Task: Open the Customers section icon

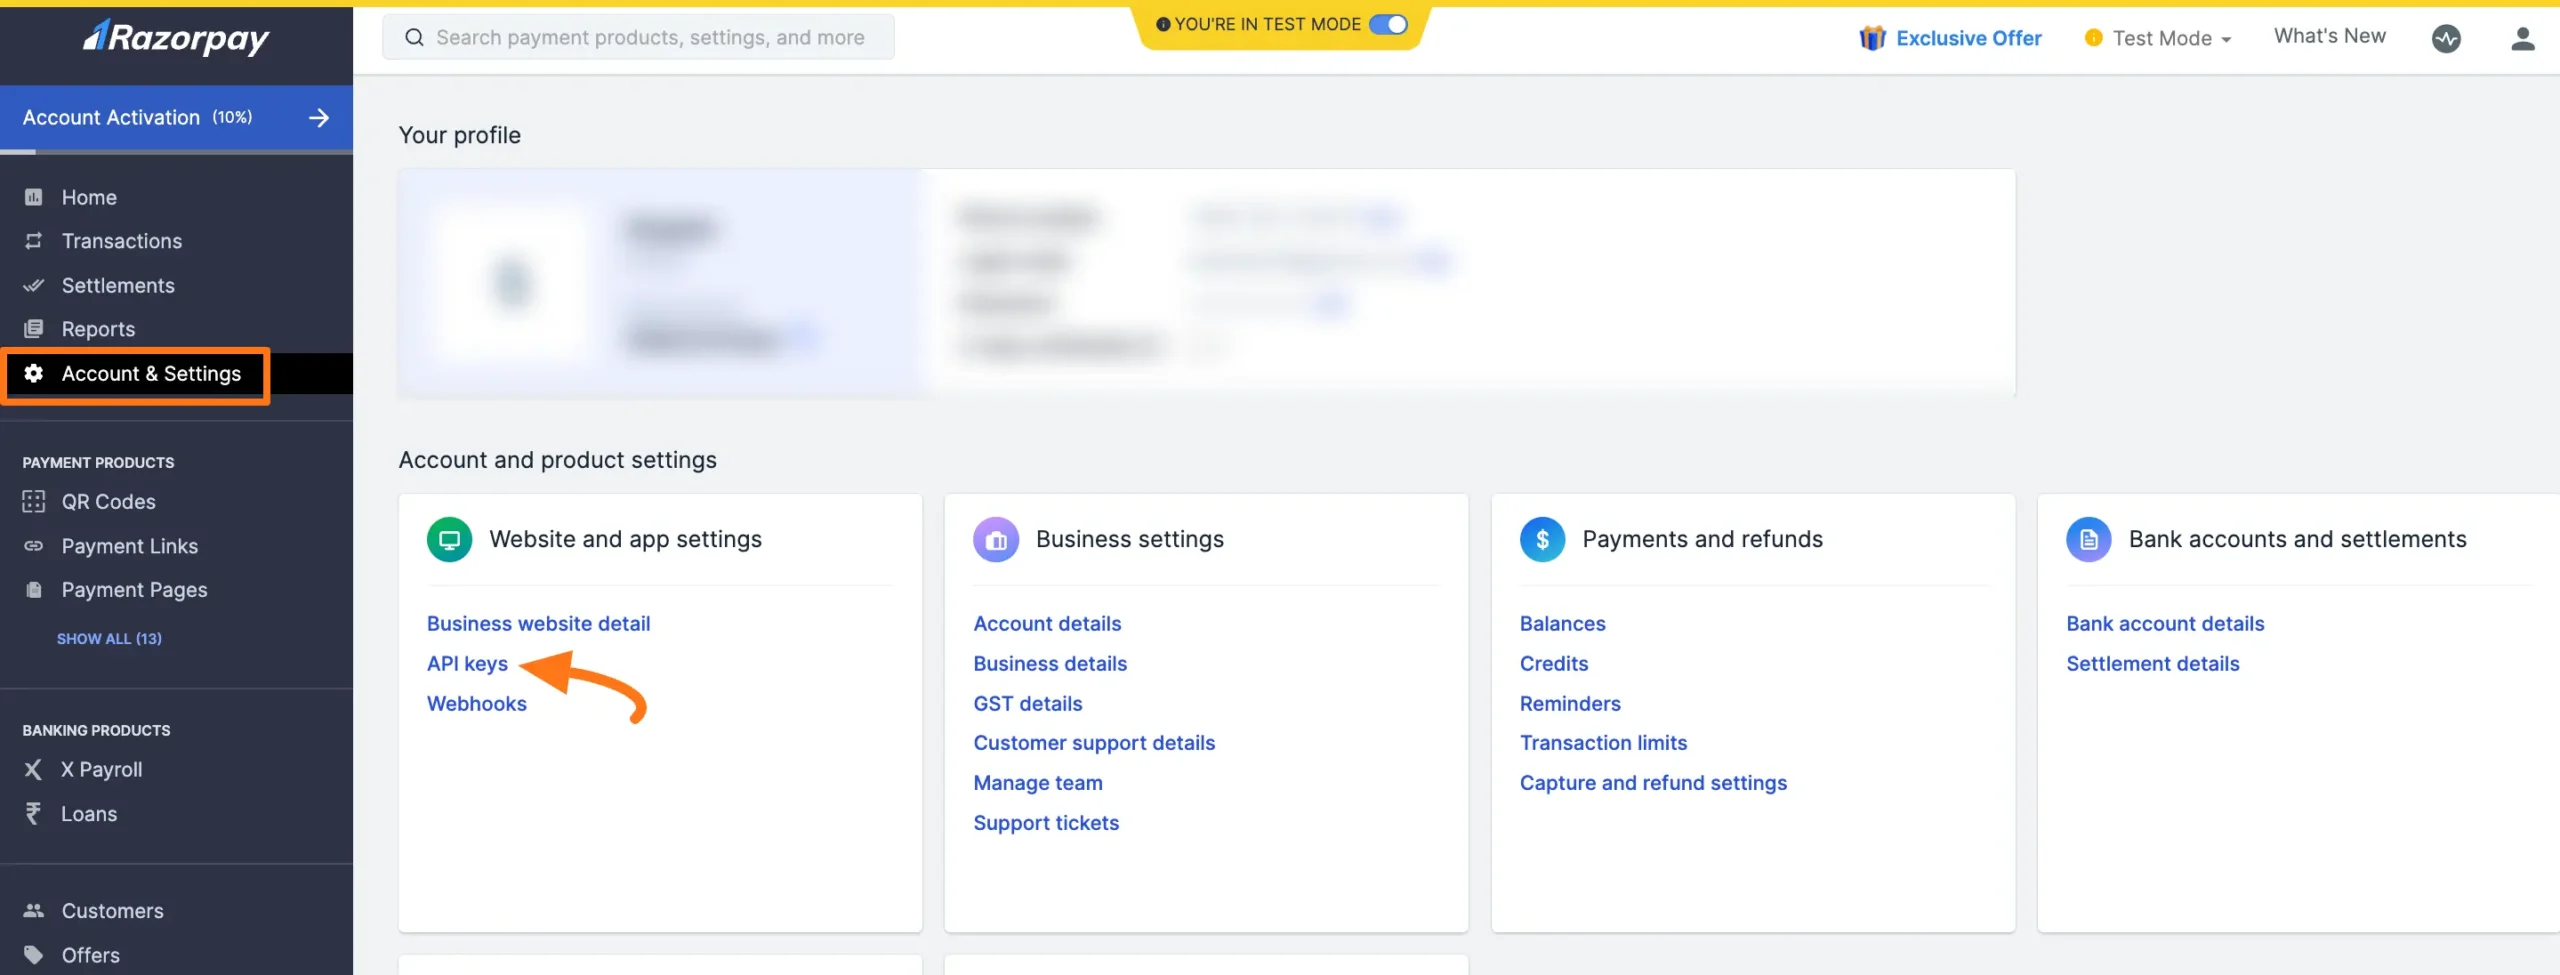Action: (33, 910)
